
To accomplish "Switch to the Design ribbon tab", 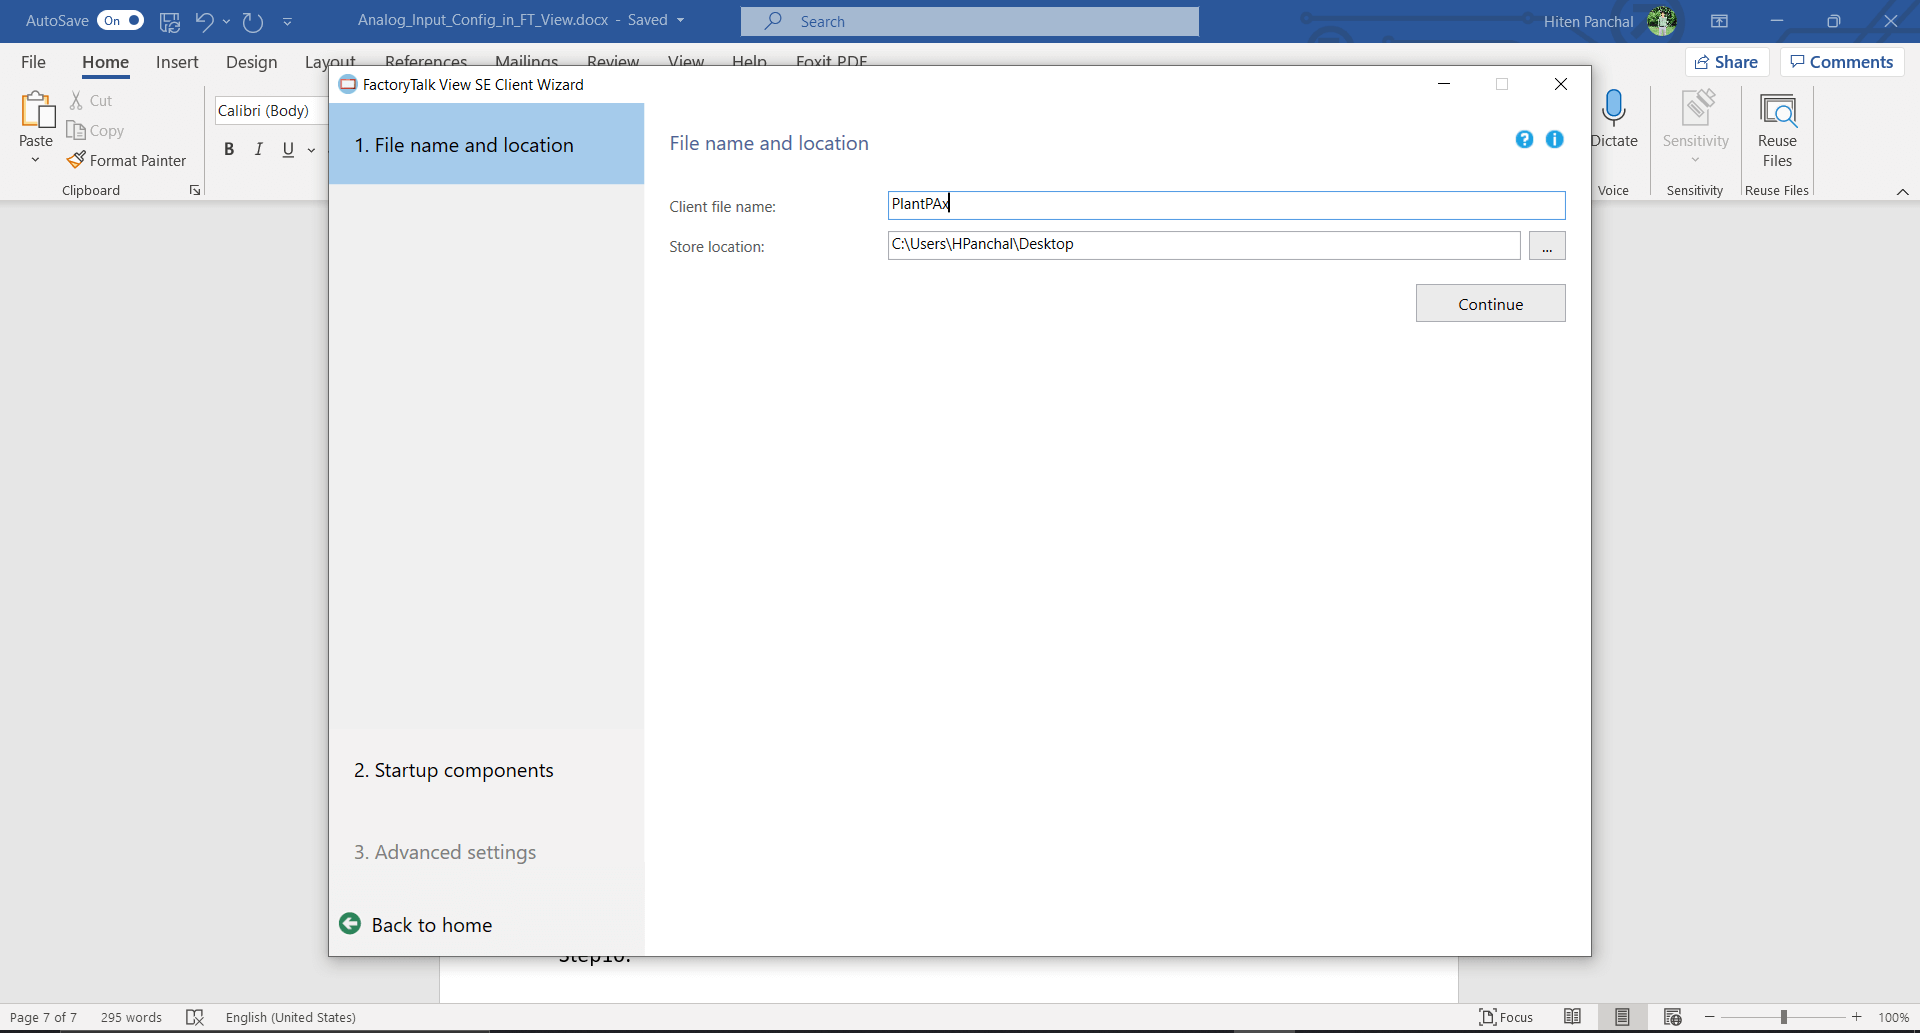I will pos(251,62).
